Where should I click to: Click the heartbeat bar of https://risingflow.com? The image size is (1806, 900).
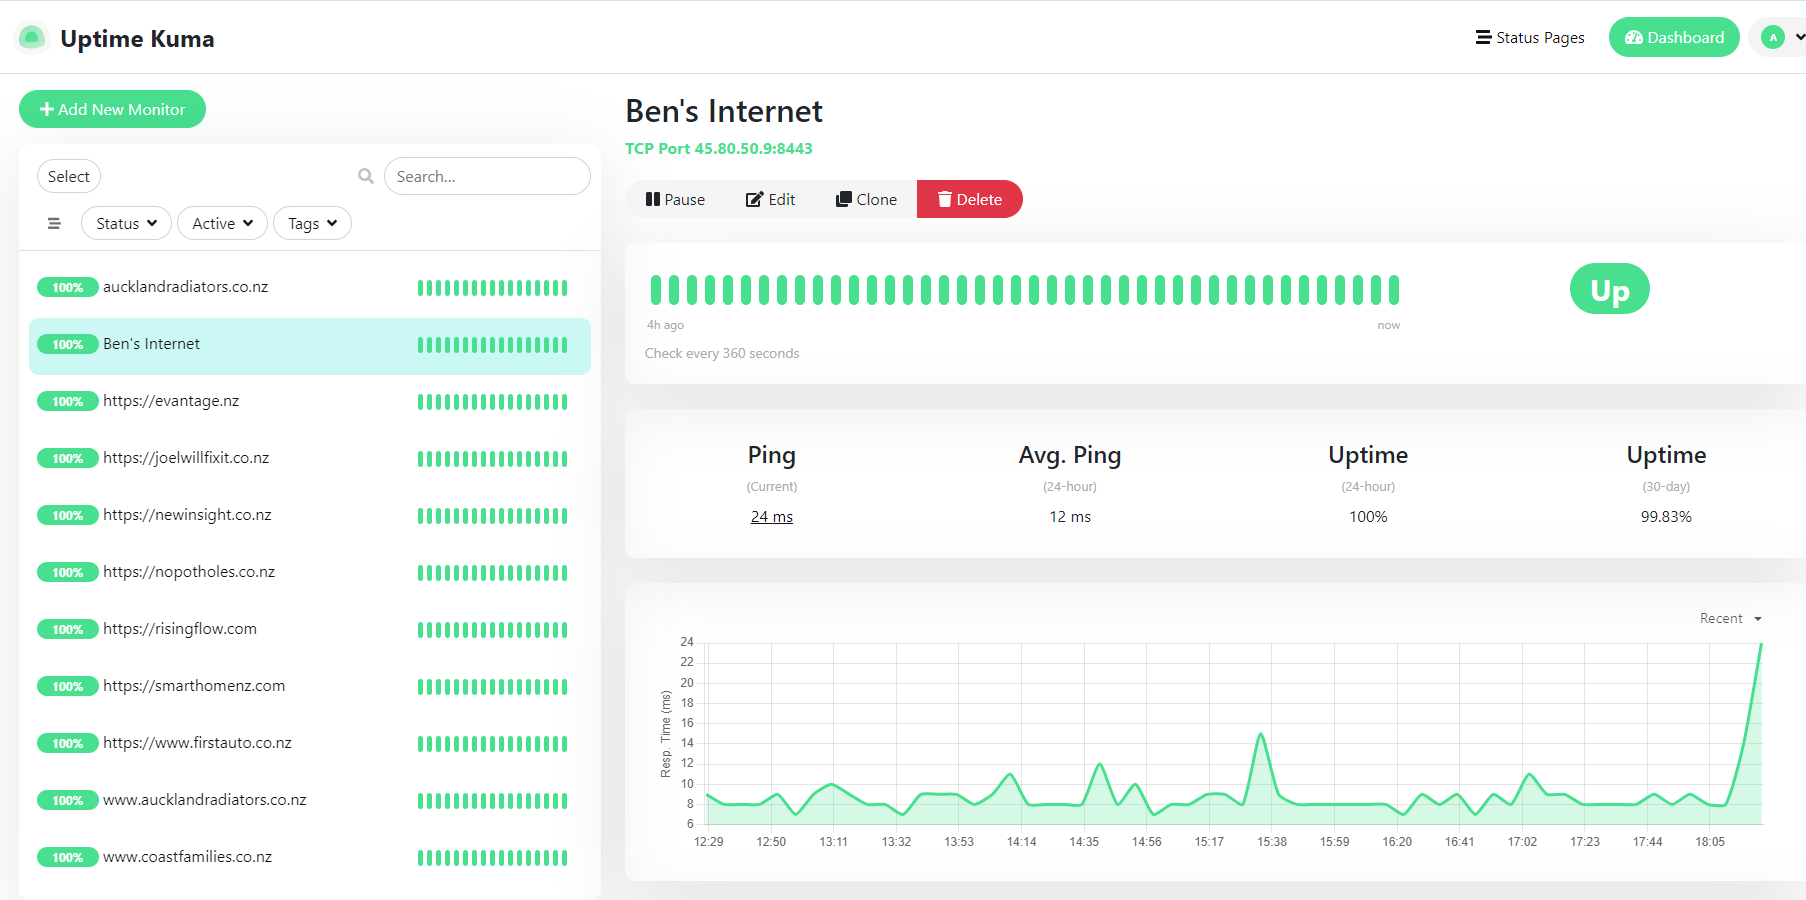(x=492, y=630)
